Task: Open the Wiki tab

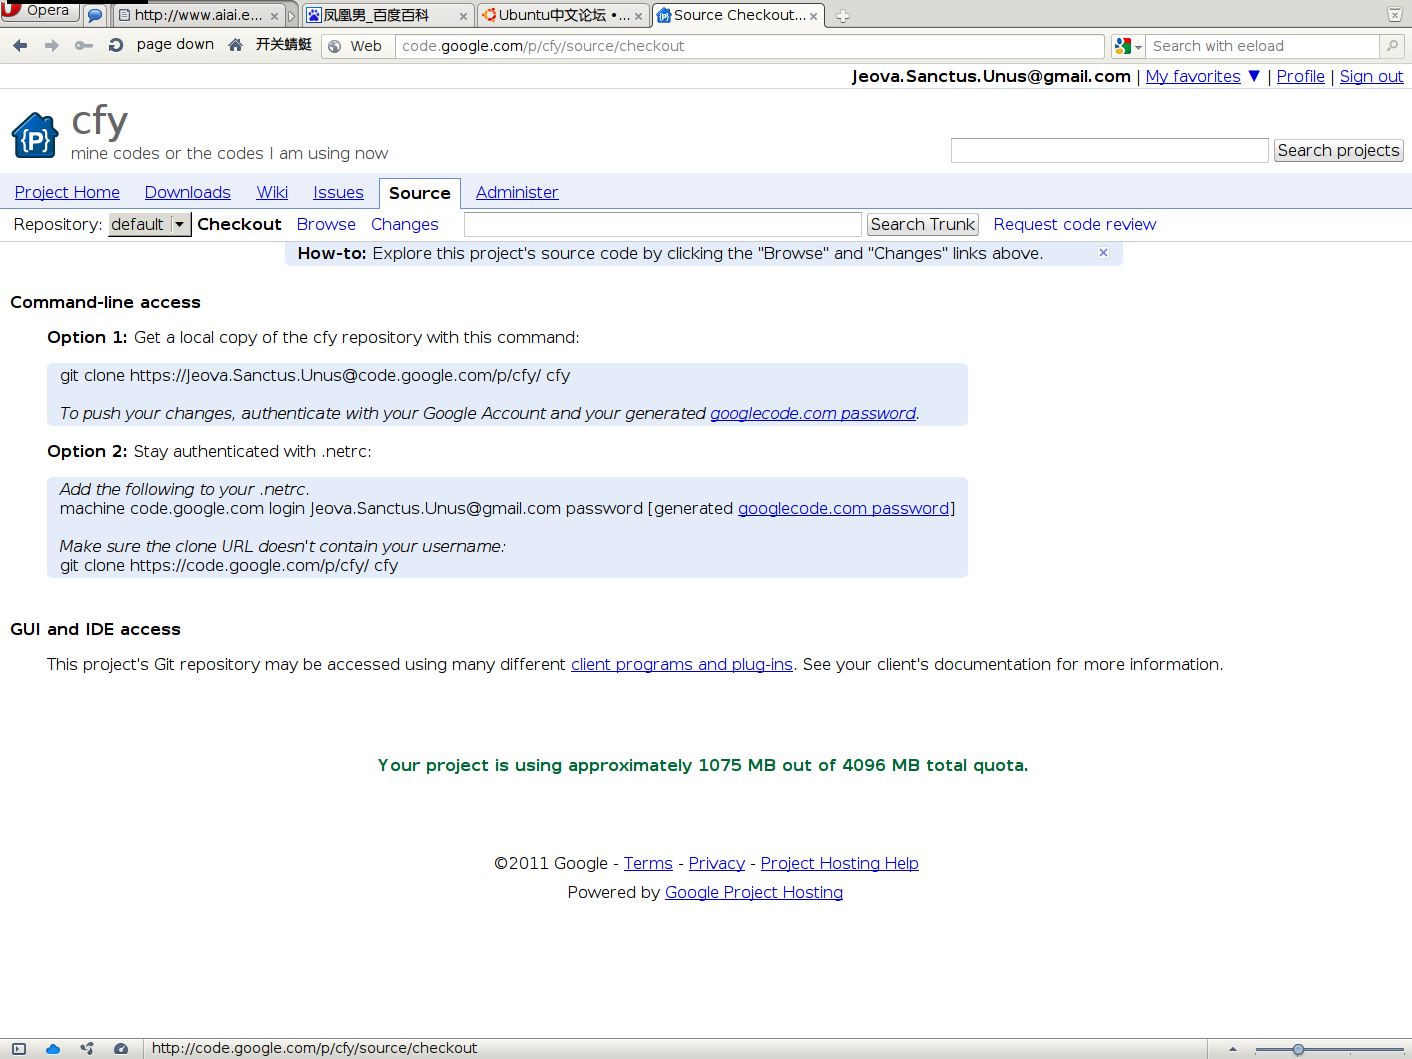Action: [x=272, y=193]
